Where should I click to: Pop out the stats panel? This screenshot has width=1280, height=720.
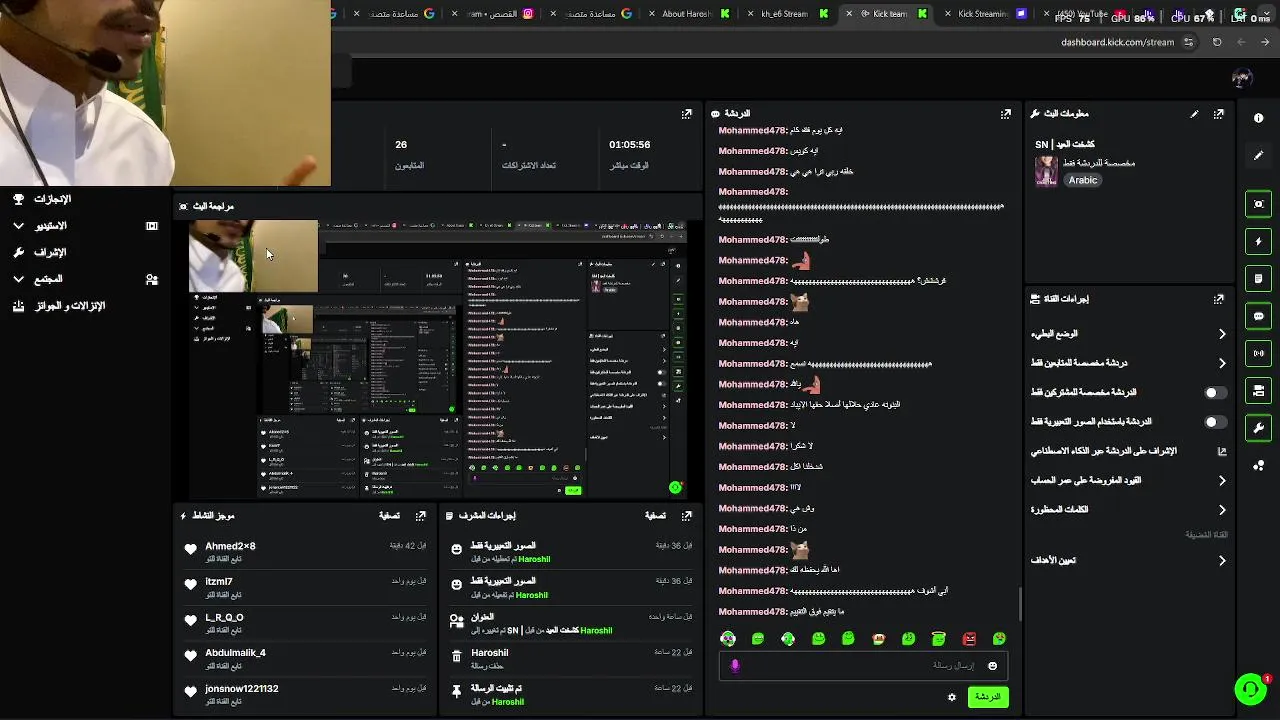point(686,114)
